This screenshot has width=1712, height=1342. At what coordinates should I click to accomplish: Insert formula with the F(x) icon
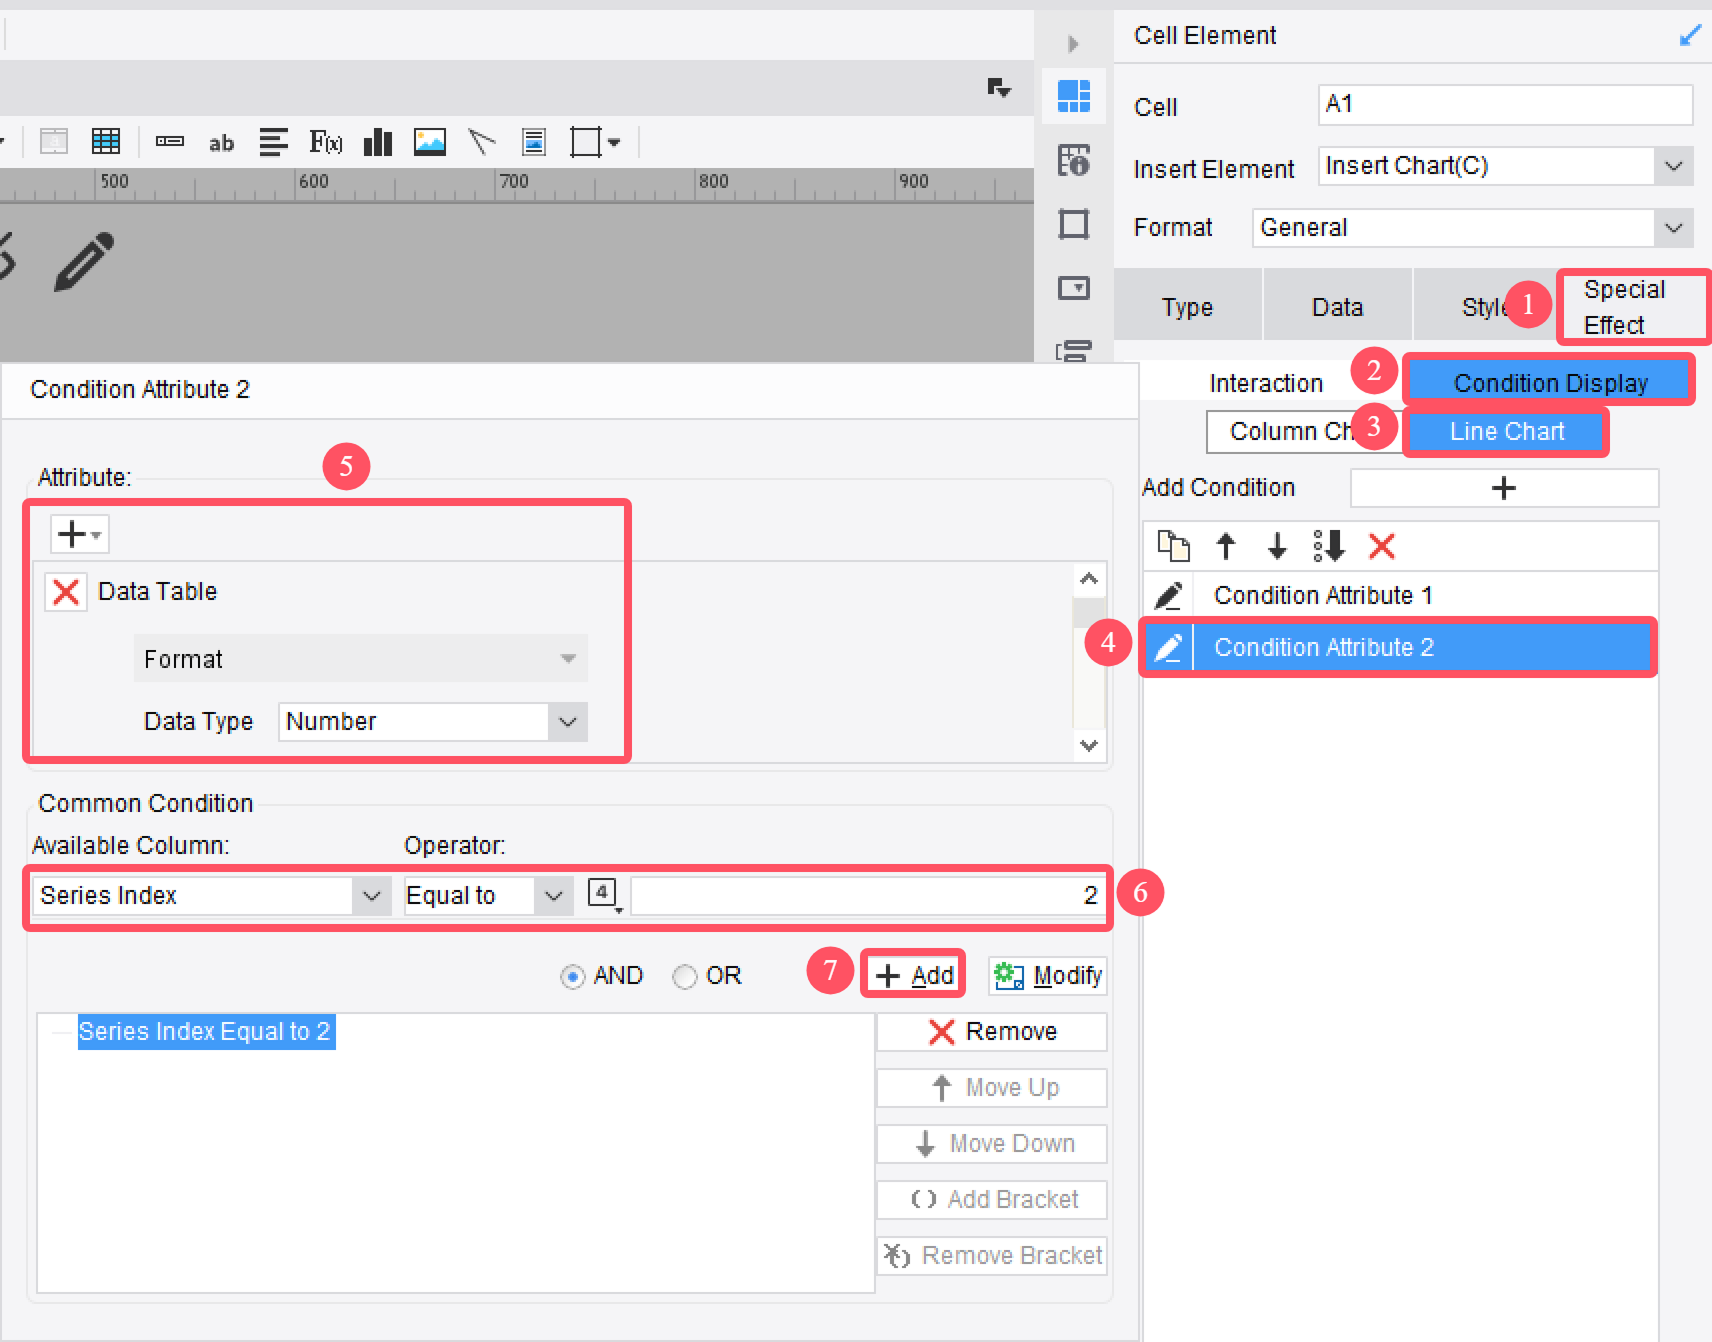point(326,142)
